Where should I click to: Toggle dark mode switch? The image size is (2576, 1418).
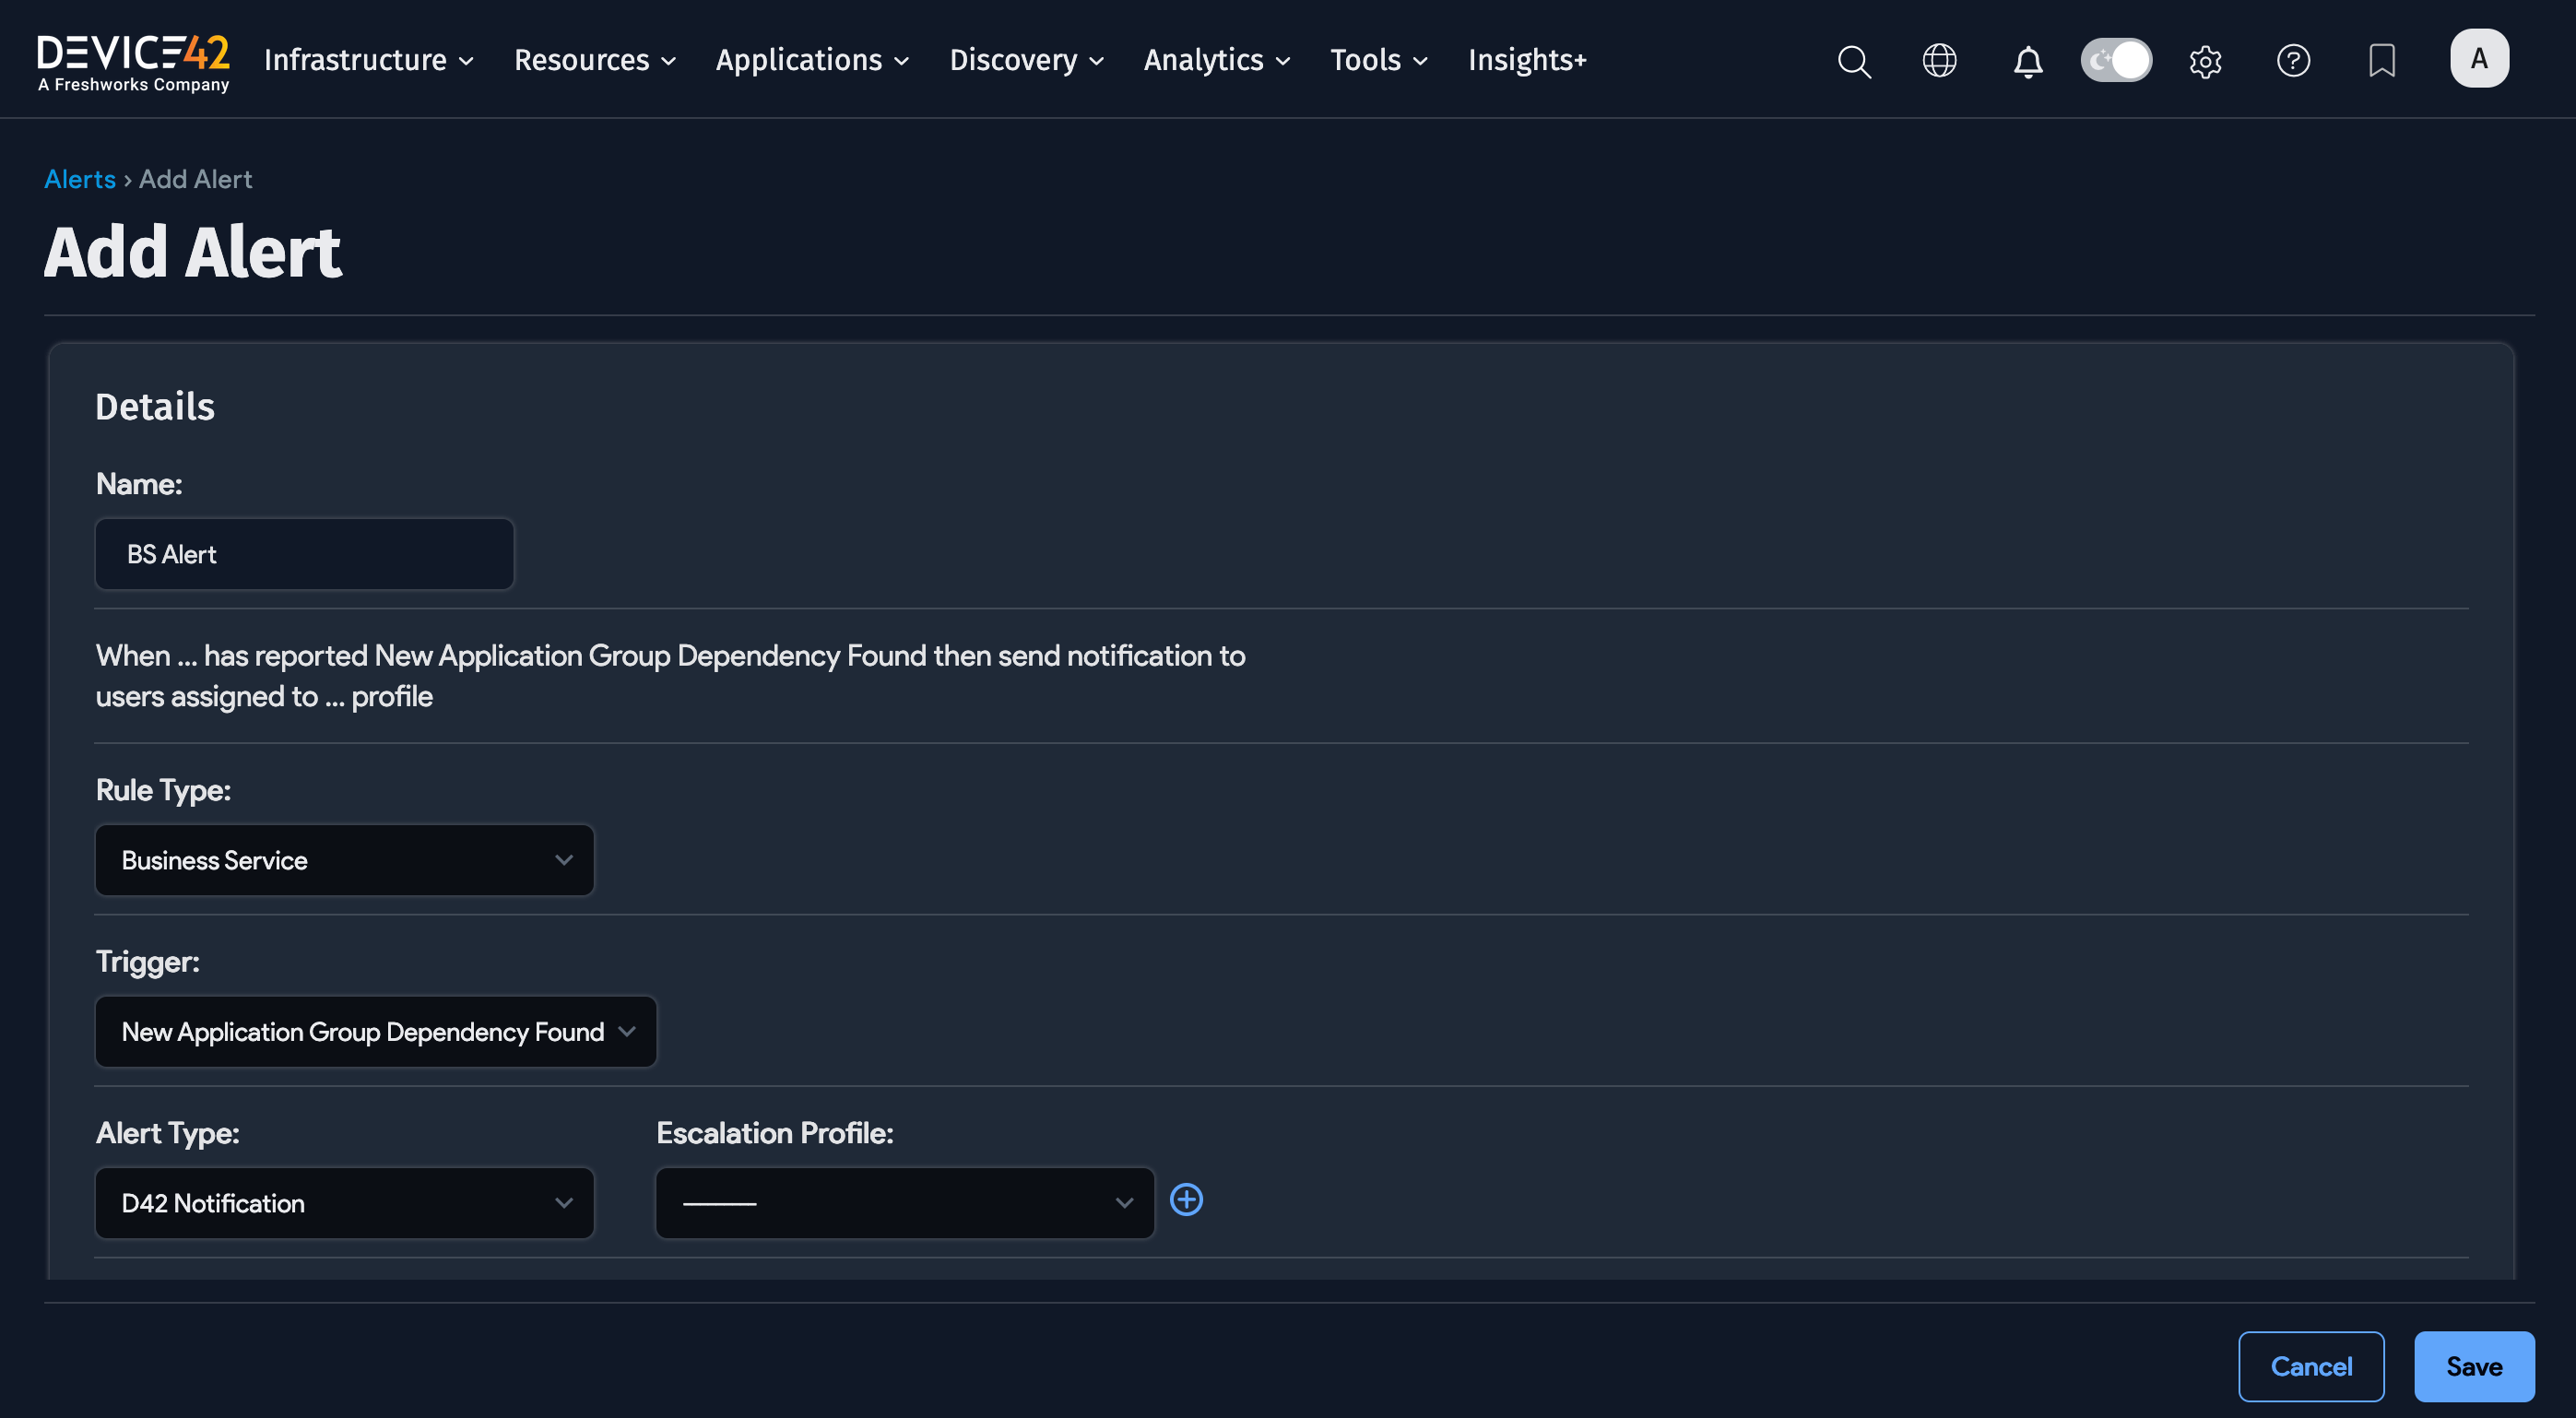click(x=2115, y=61)
